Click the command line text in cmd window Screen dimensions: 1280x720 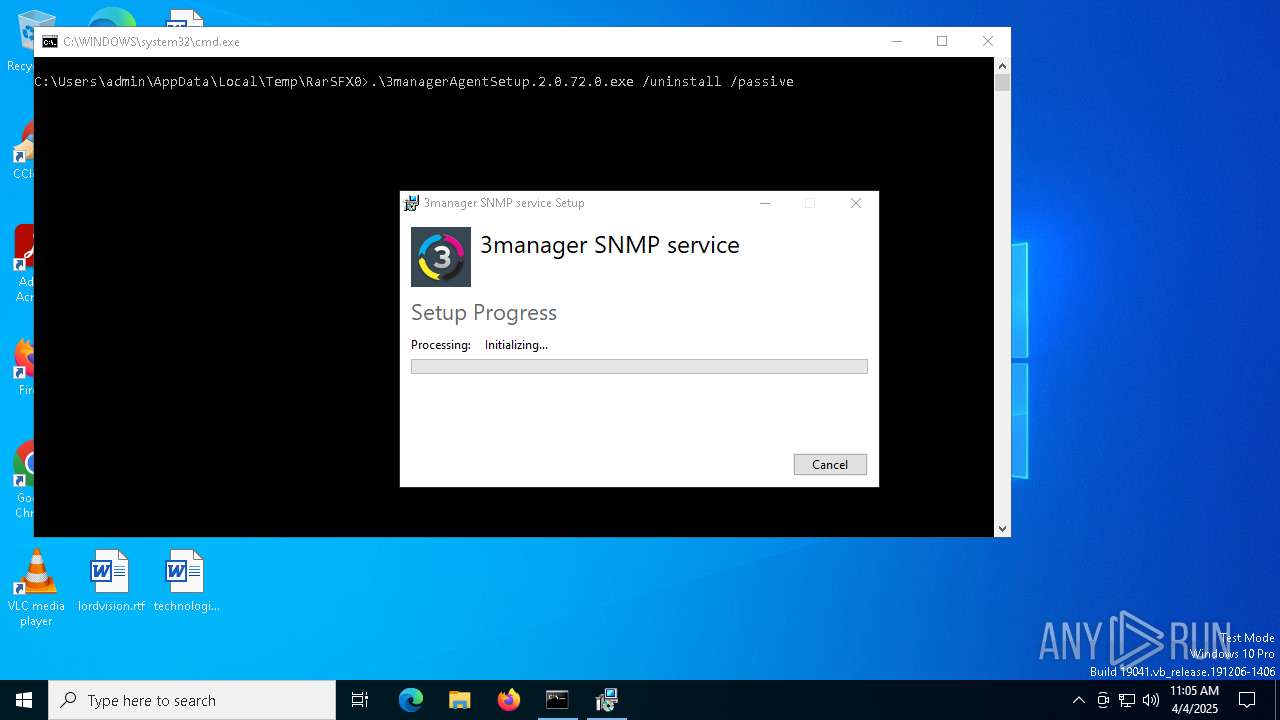[414, 82]
